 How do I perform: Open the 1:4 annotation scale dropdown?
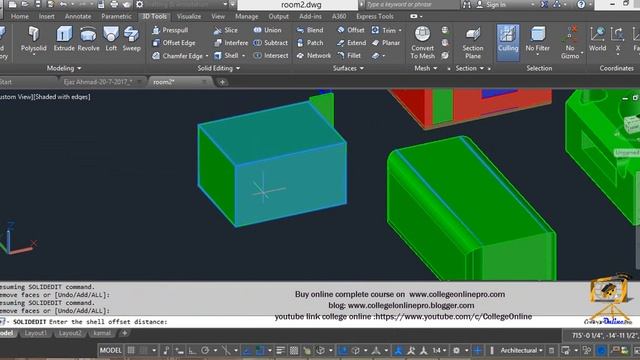439,350
